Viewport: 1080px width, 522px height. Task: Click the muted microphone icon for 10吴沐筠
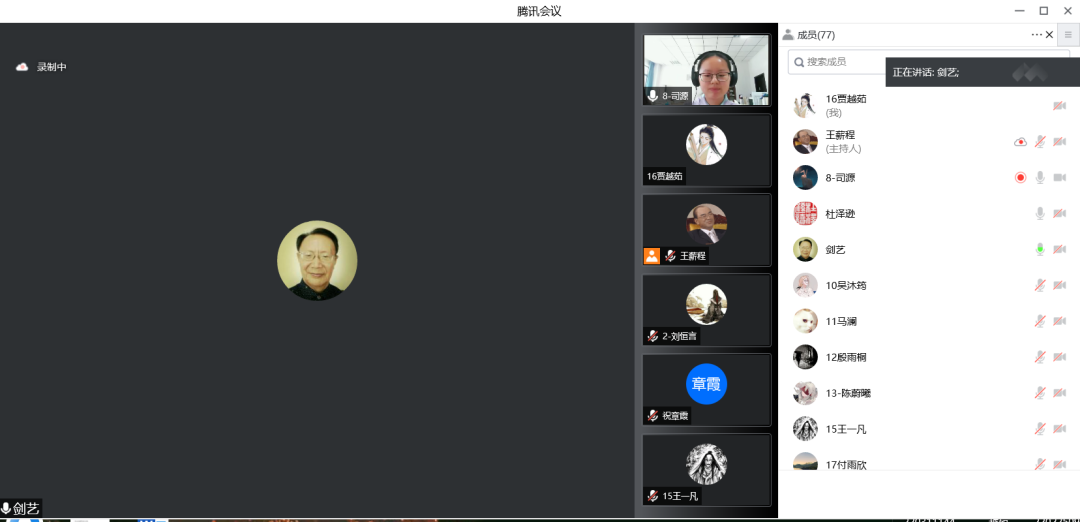[1040, 285]
